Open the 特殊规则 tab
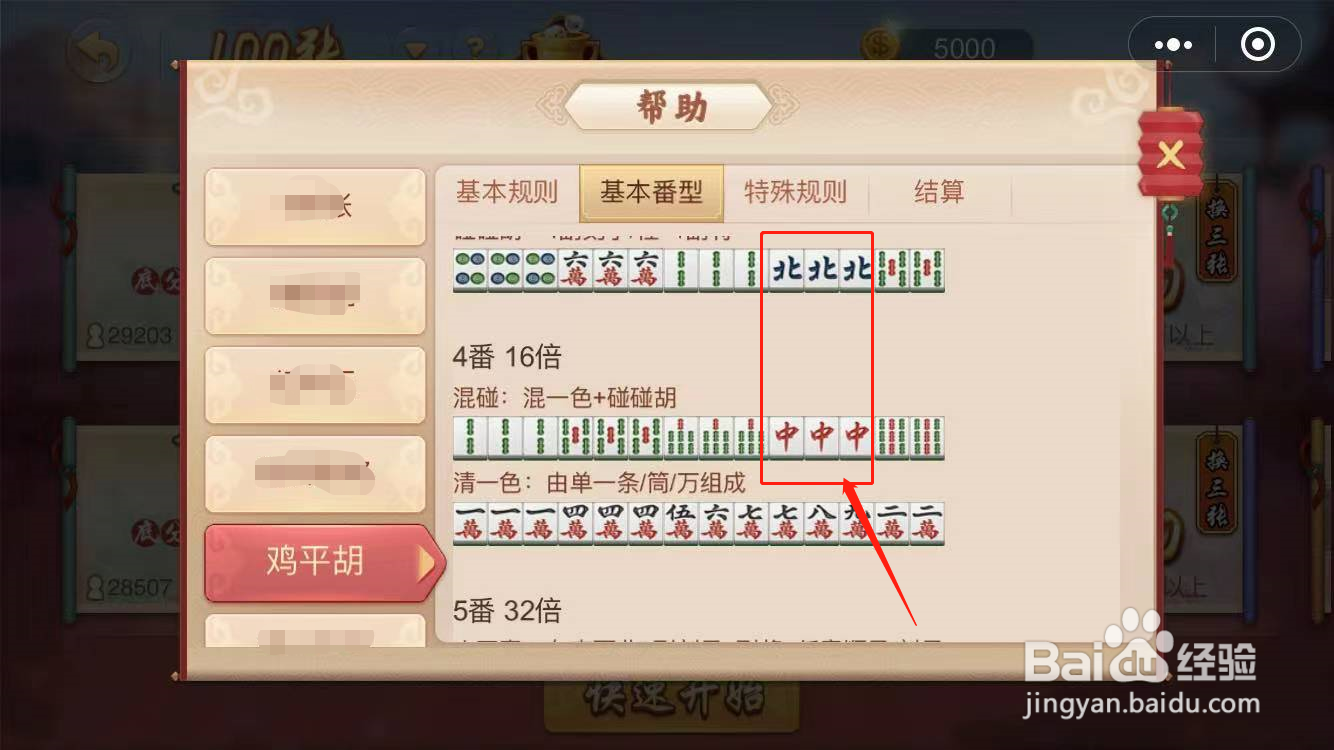 pos(795,192)
